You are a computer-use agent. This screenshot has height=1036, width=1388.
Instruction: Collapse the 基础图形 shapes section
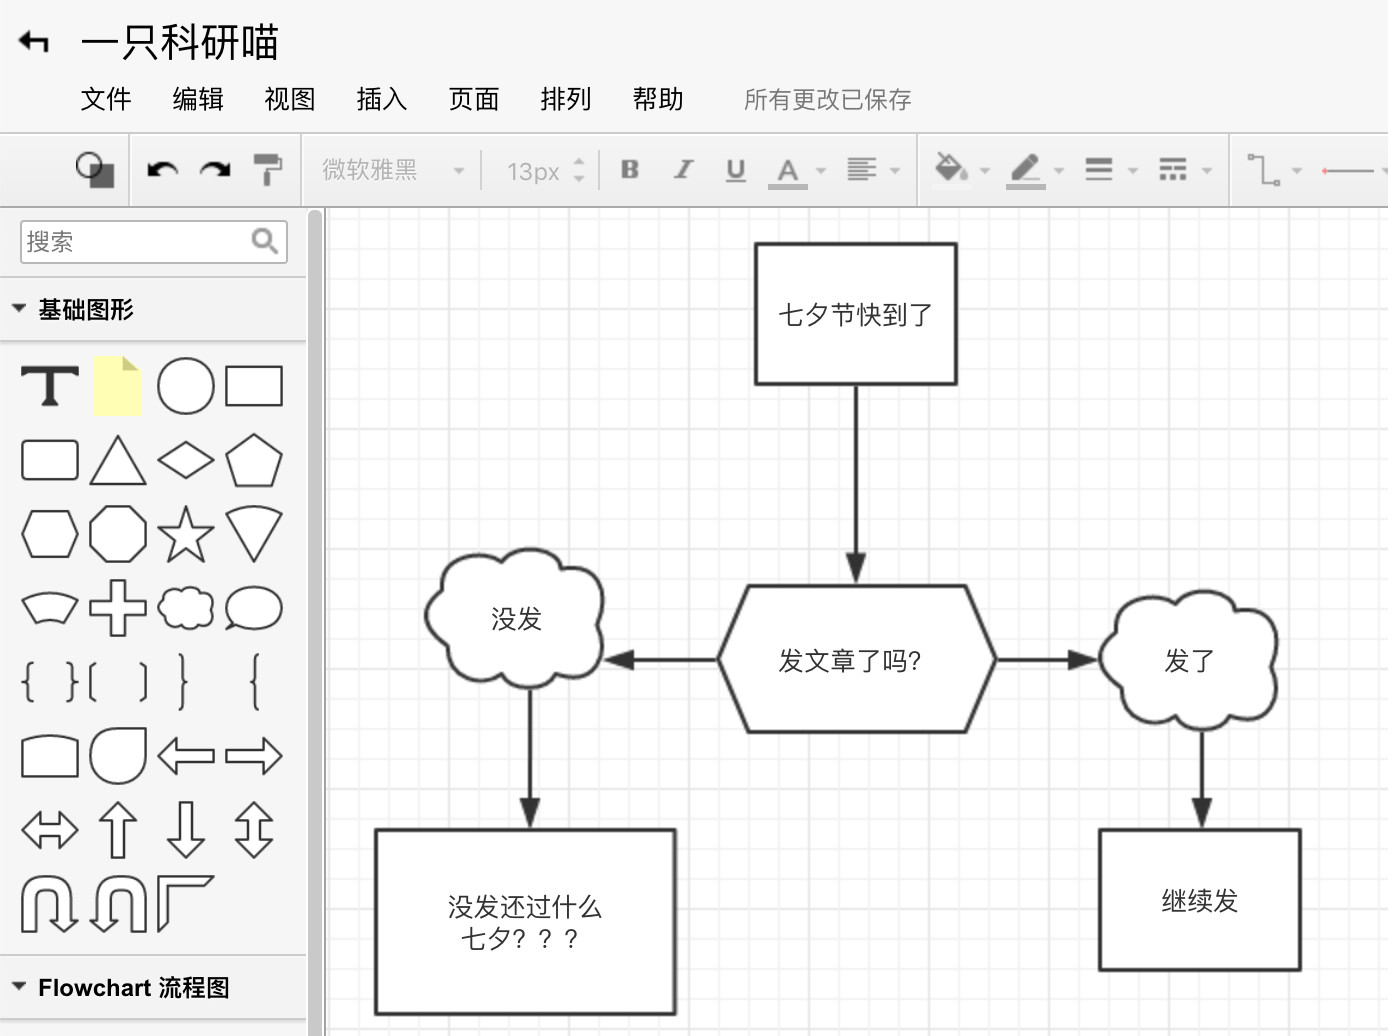point(19,308)
